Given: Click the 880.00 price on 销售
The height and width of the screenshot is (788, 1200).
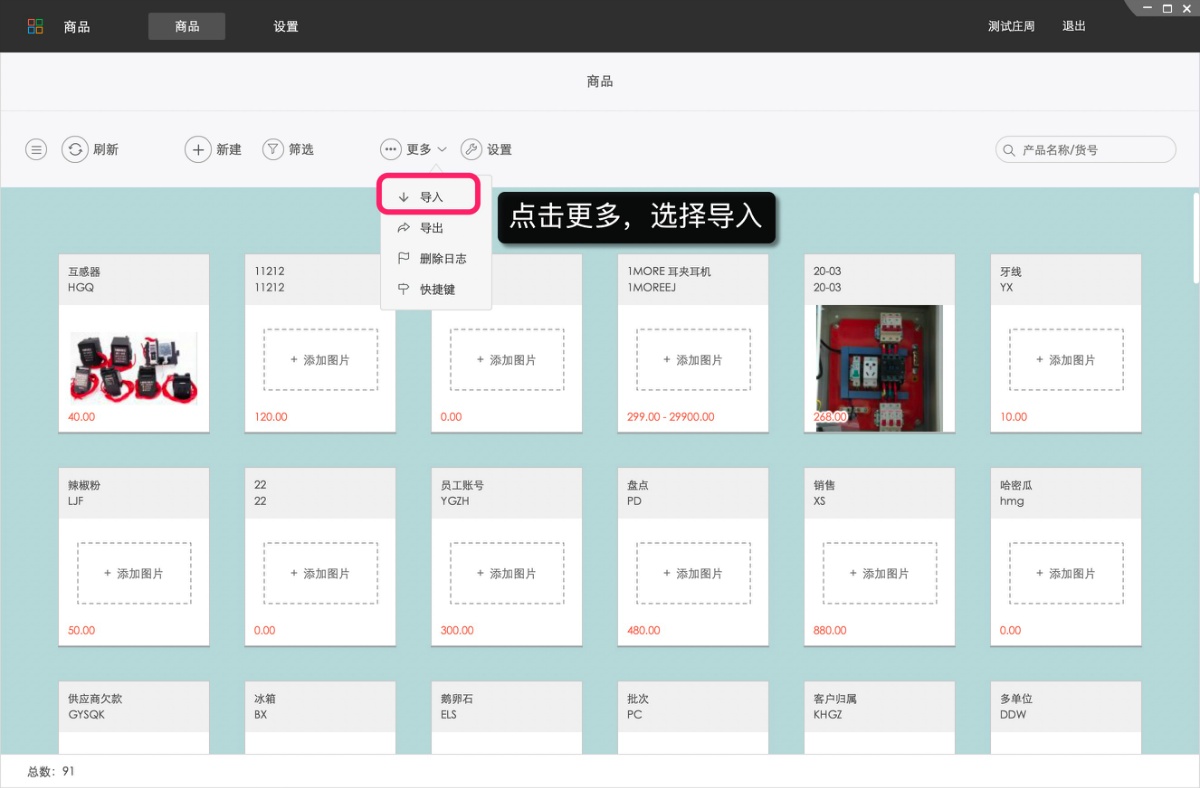Looking at the screenshot, I should click(x=830, y=630).
